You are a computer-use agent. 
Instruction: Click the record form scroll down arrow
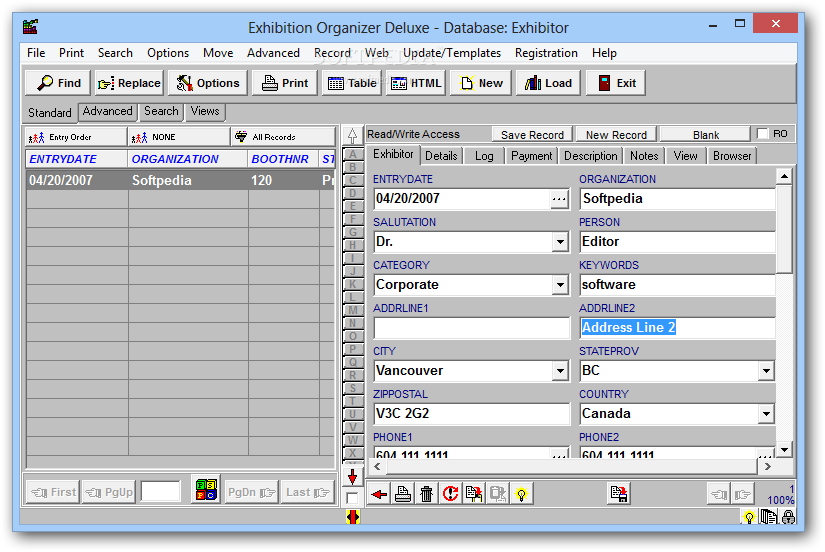point(784,449)
